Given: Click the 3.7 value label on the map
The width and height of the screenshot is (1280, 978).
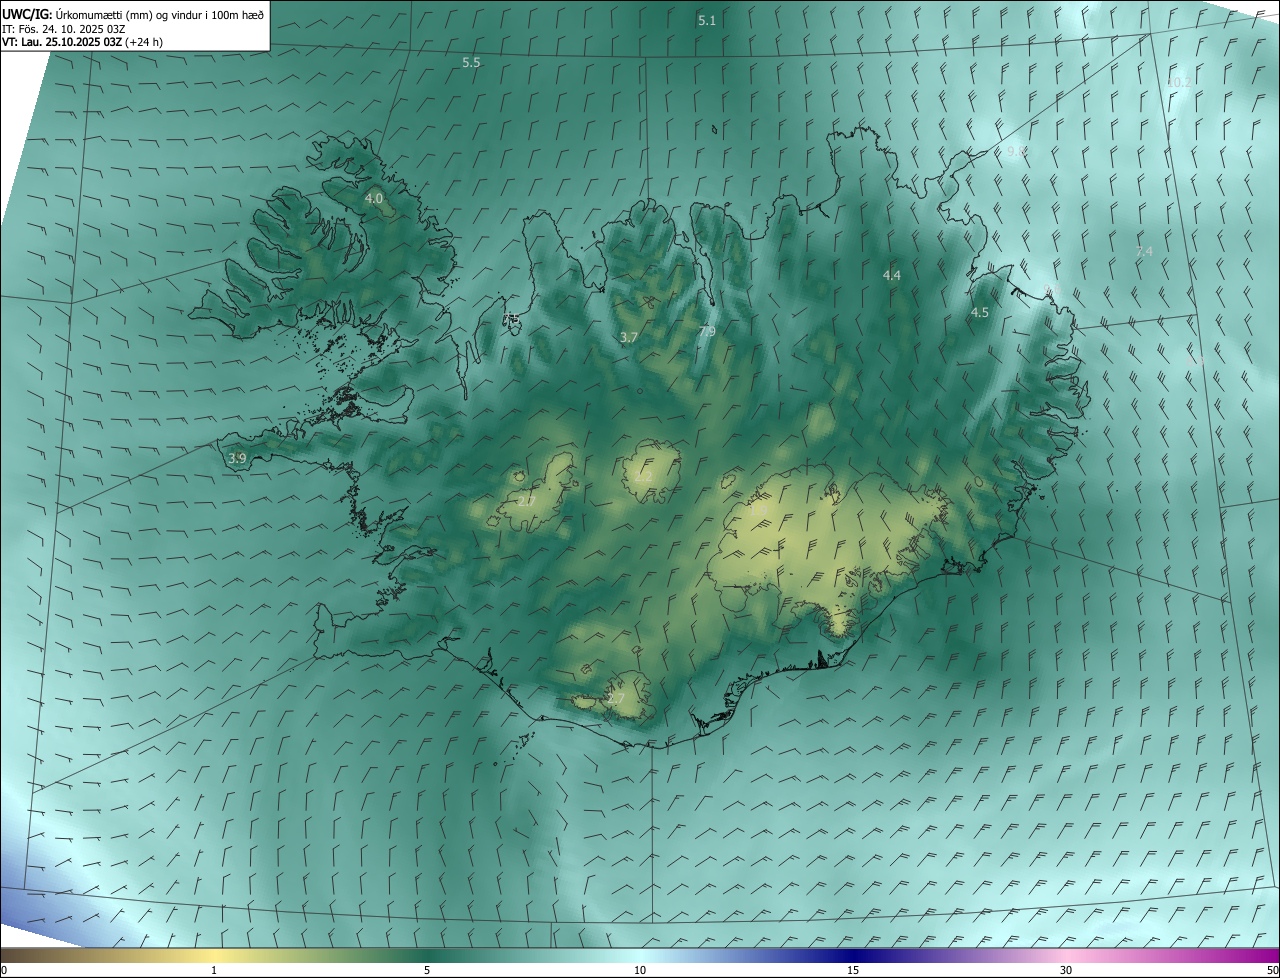Looking at the screenshot, I should point(628,338).
